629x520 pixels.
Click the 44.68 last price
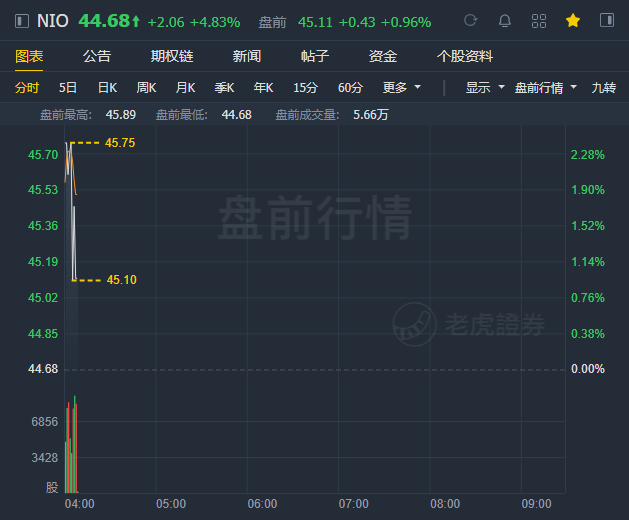[104, 21]
